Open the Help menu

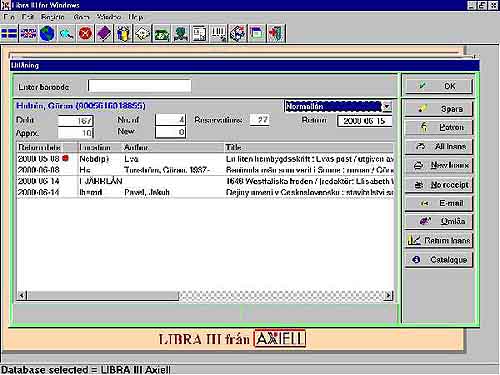[x=136, y=17]
